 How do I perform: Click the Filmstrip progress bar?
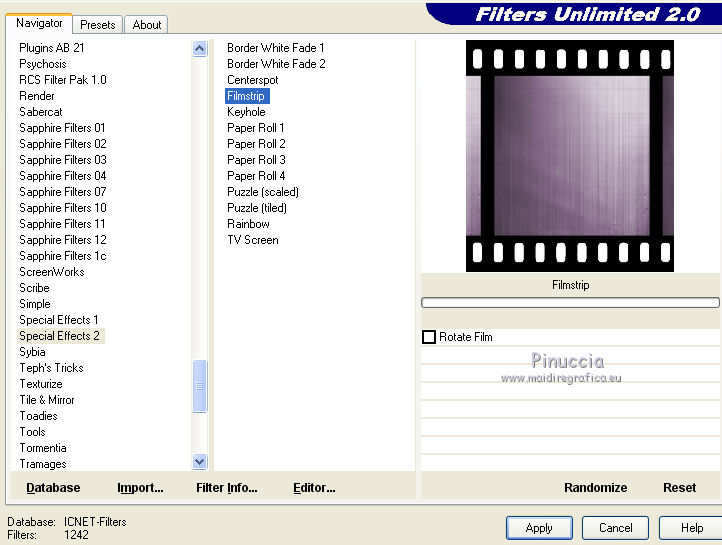tap(570, 302)
